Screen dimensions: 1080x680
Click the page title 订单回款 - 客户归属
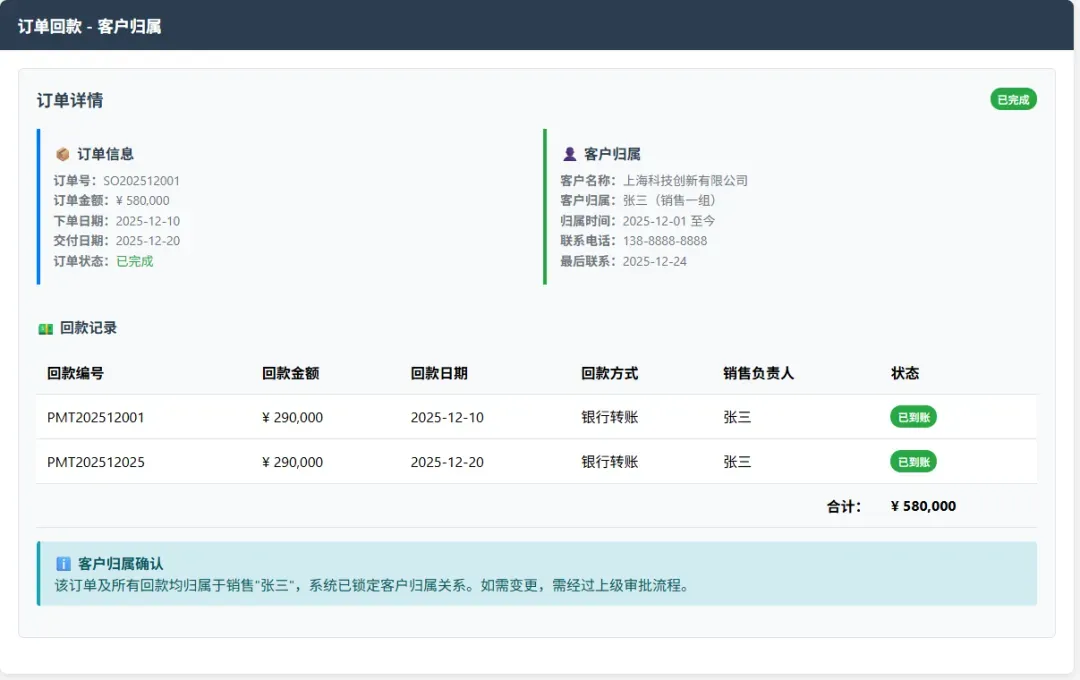tap(89, 26)
